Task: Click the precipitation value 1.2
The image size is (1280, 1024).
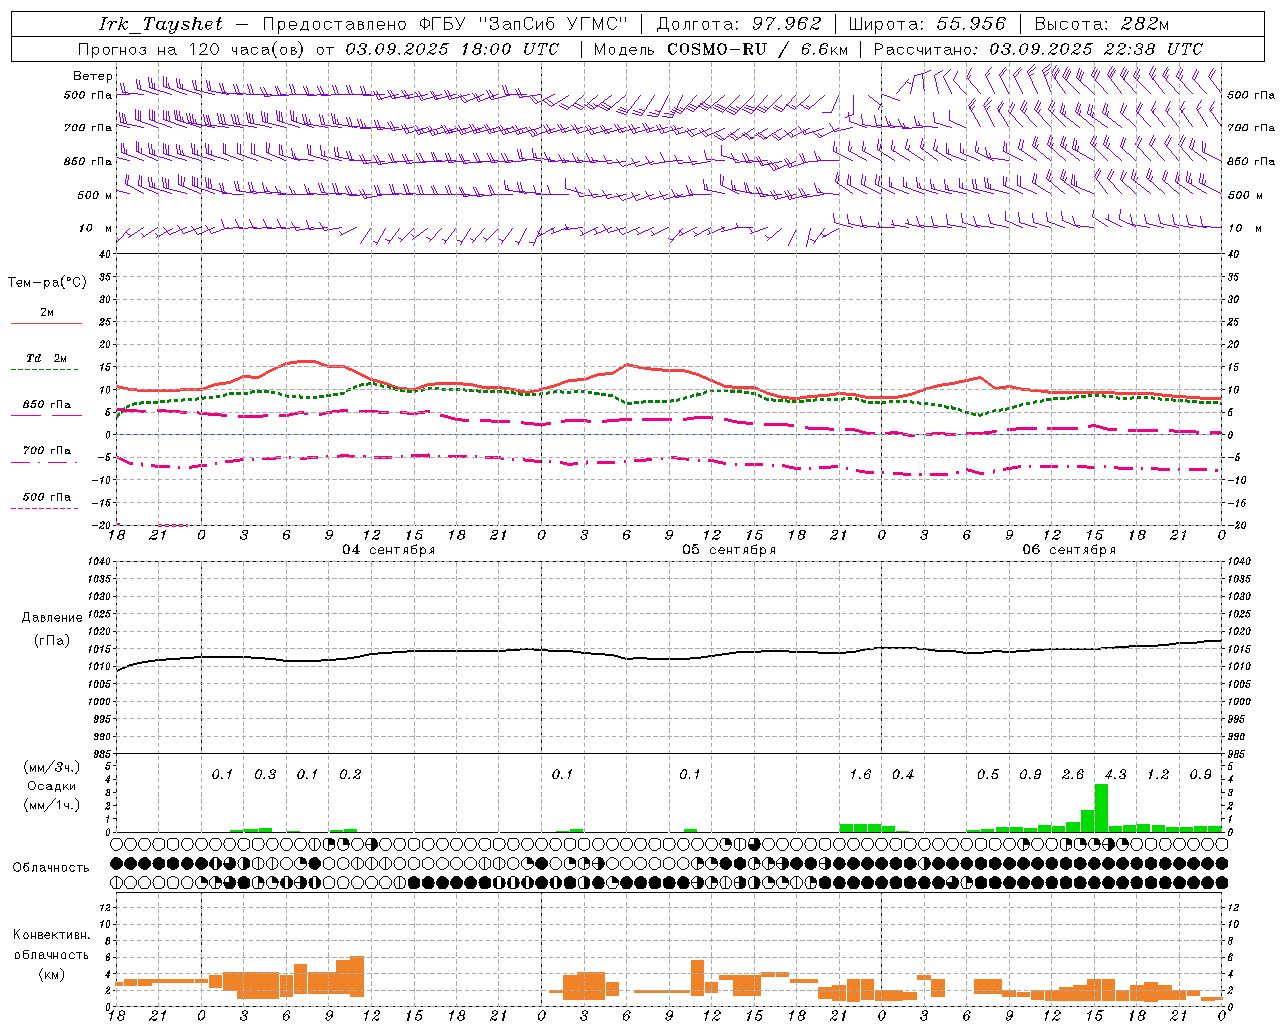Action: [x=1158, y=775]
